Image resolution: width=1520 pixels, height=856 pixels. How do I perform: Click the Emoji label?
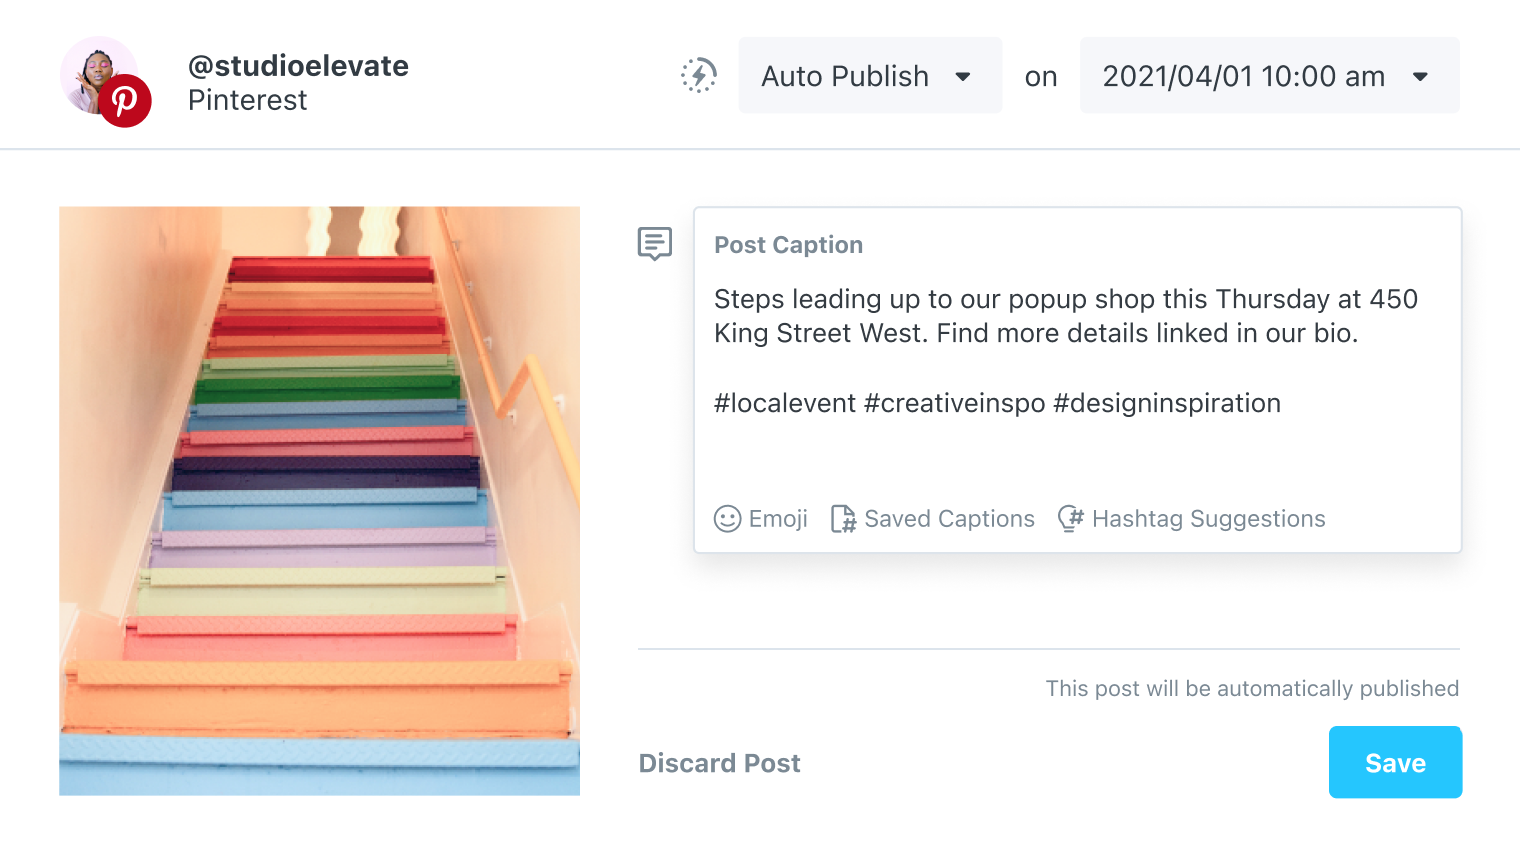(778, 519)
